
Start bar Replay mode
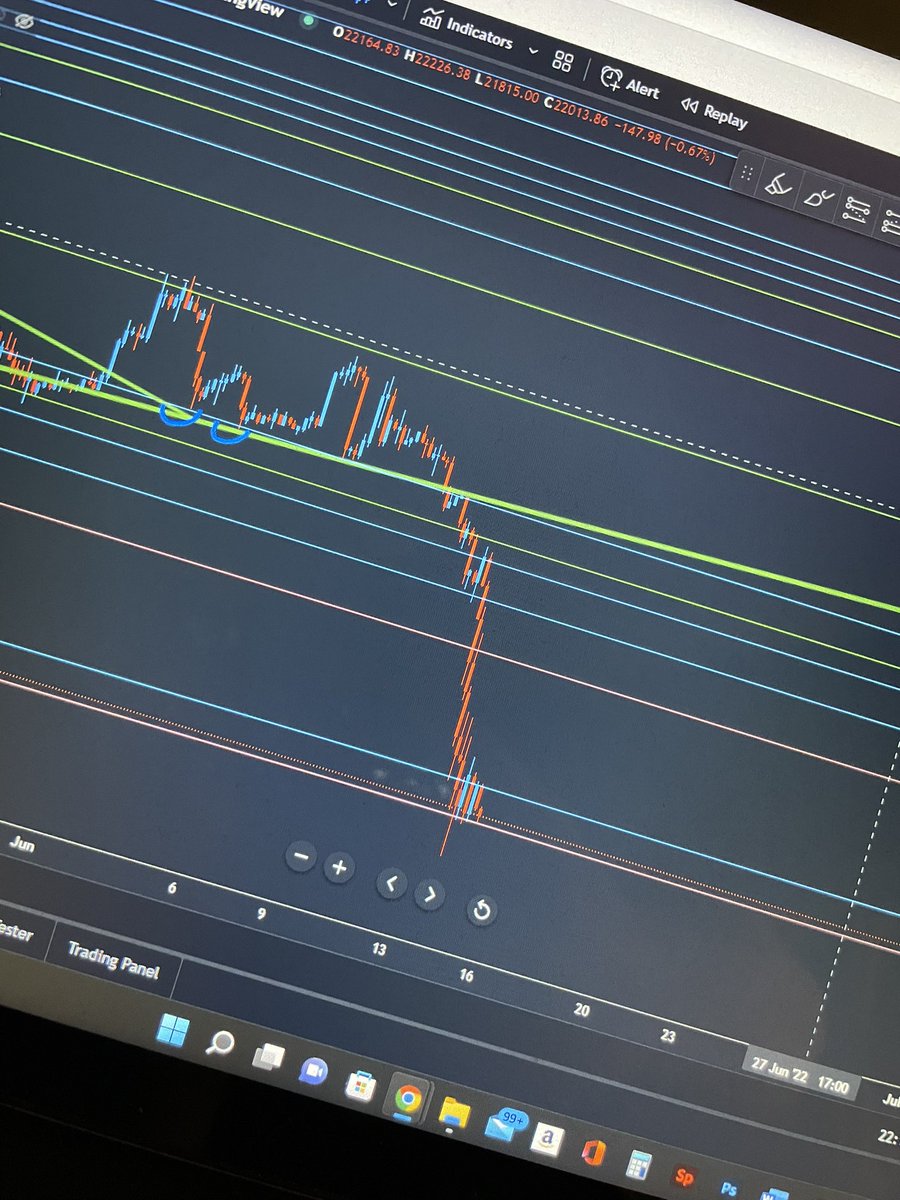click(x=714, y=111)
